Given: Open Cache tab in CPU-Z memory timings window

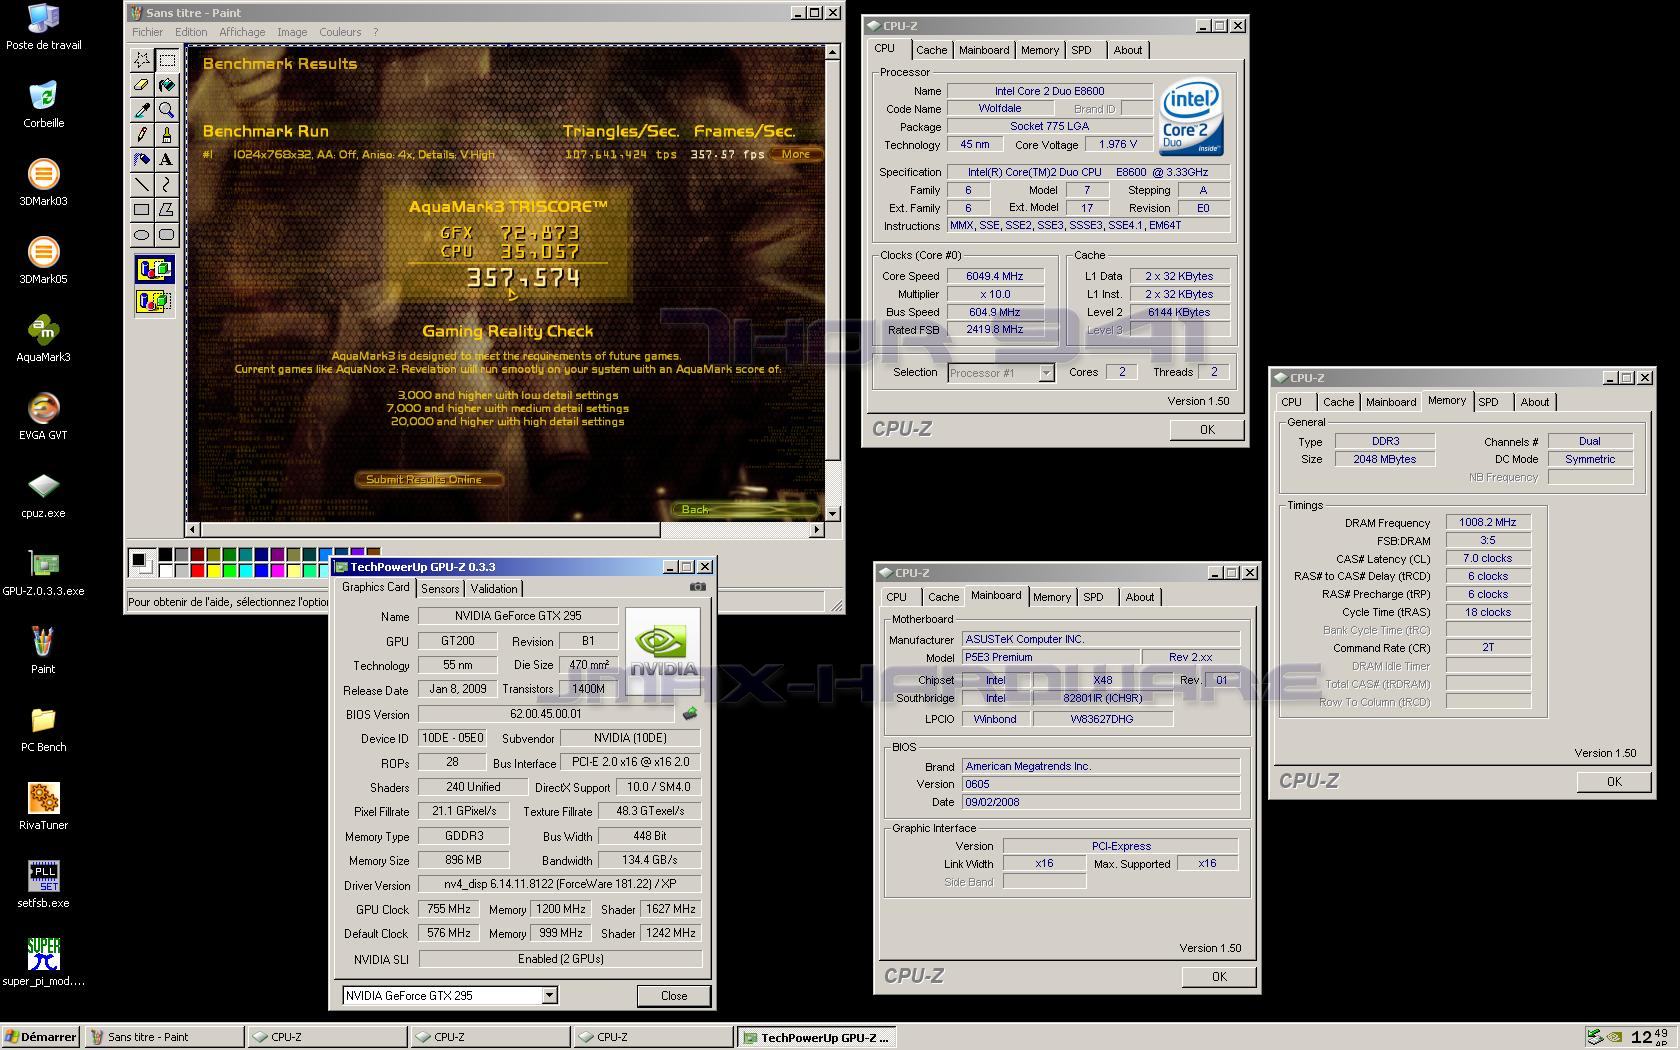Looking at the screenshot, I should coord(1338,402).
